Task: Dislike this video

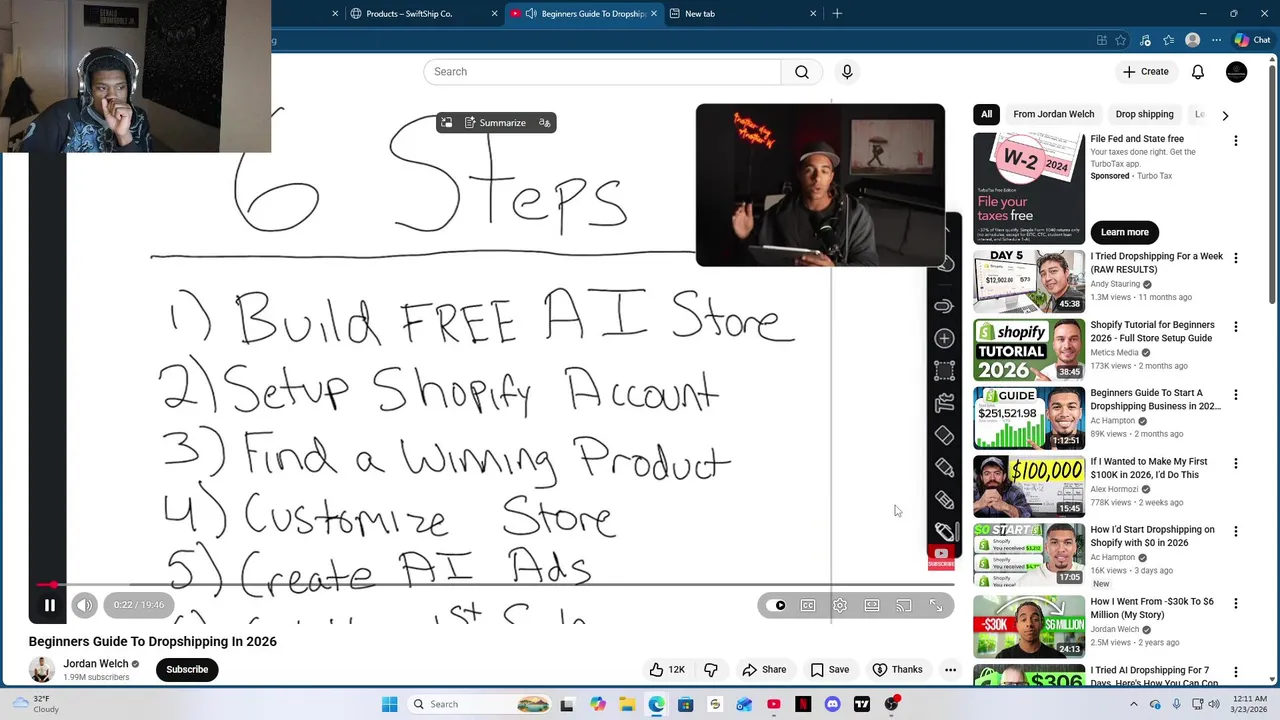Action: pyautogui.click(x=711, y=670)
